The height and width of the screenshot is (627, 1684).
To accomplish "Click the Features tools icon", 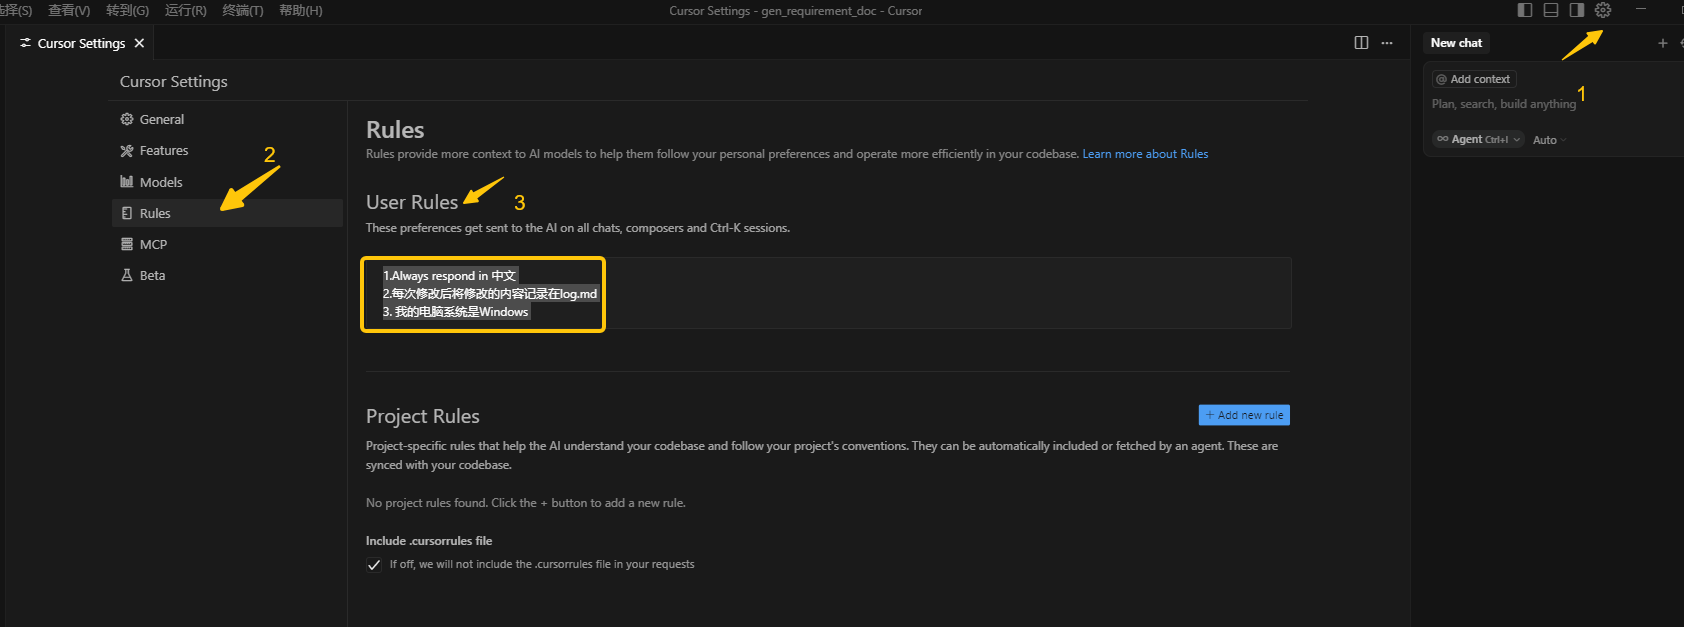I will pos(127,151).
